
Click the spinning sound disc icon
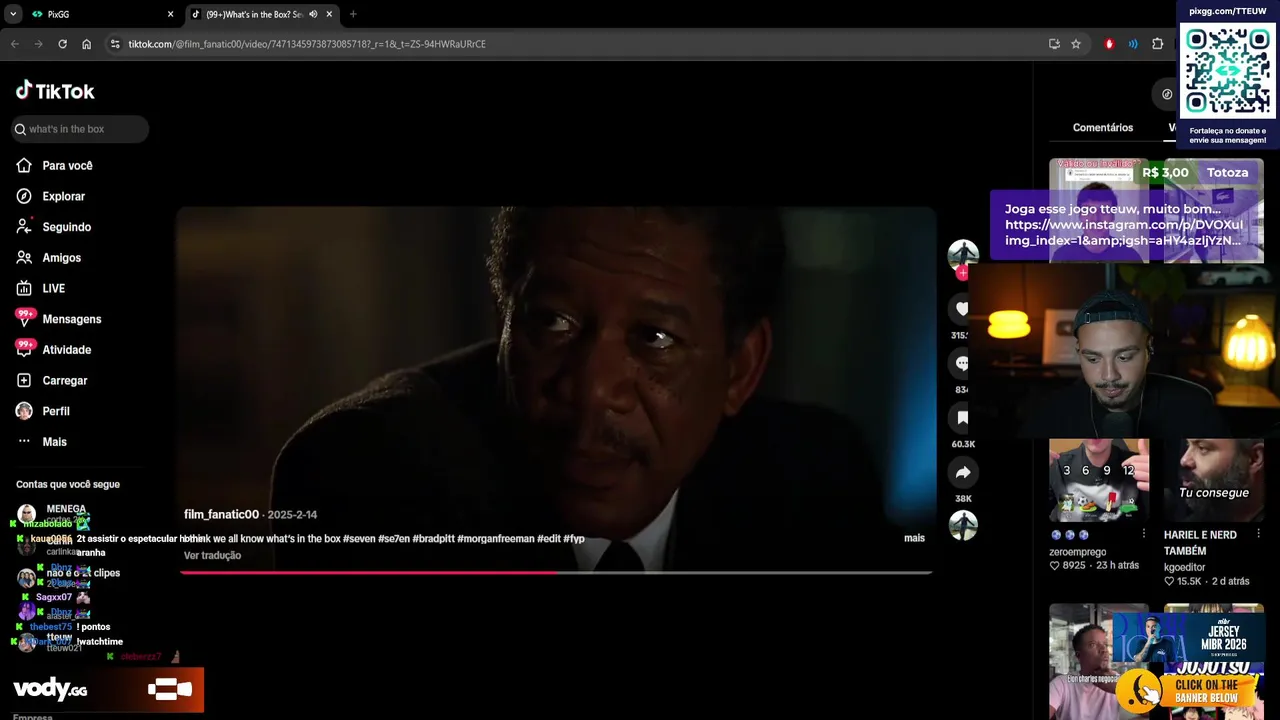tap(963, 525)
